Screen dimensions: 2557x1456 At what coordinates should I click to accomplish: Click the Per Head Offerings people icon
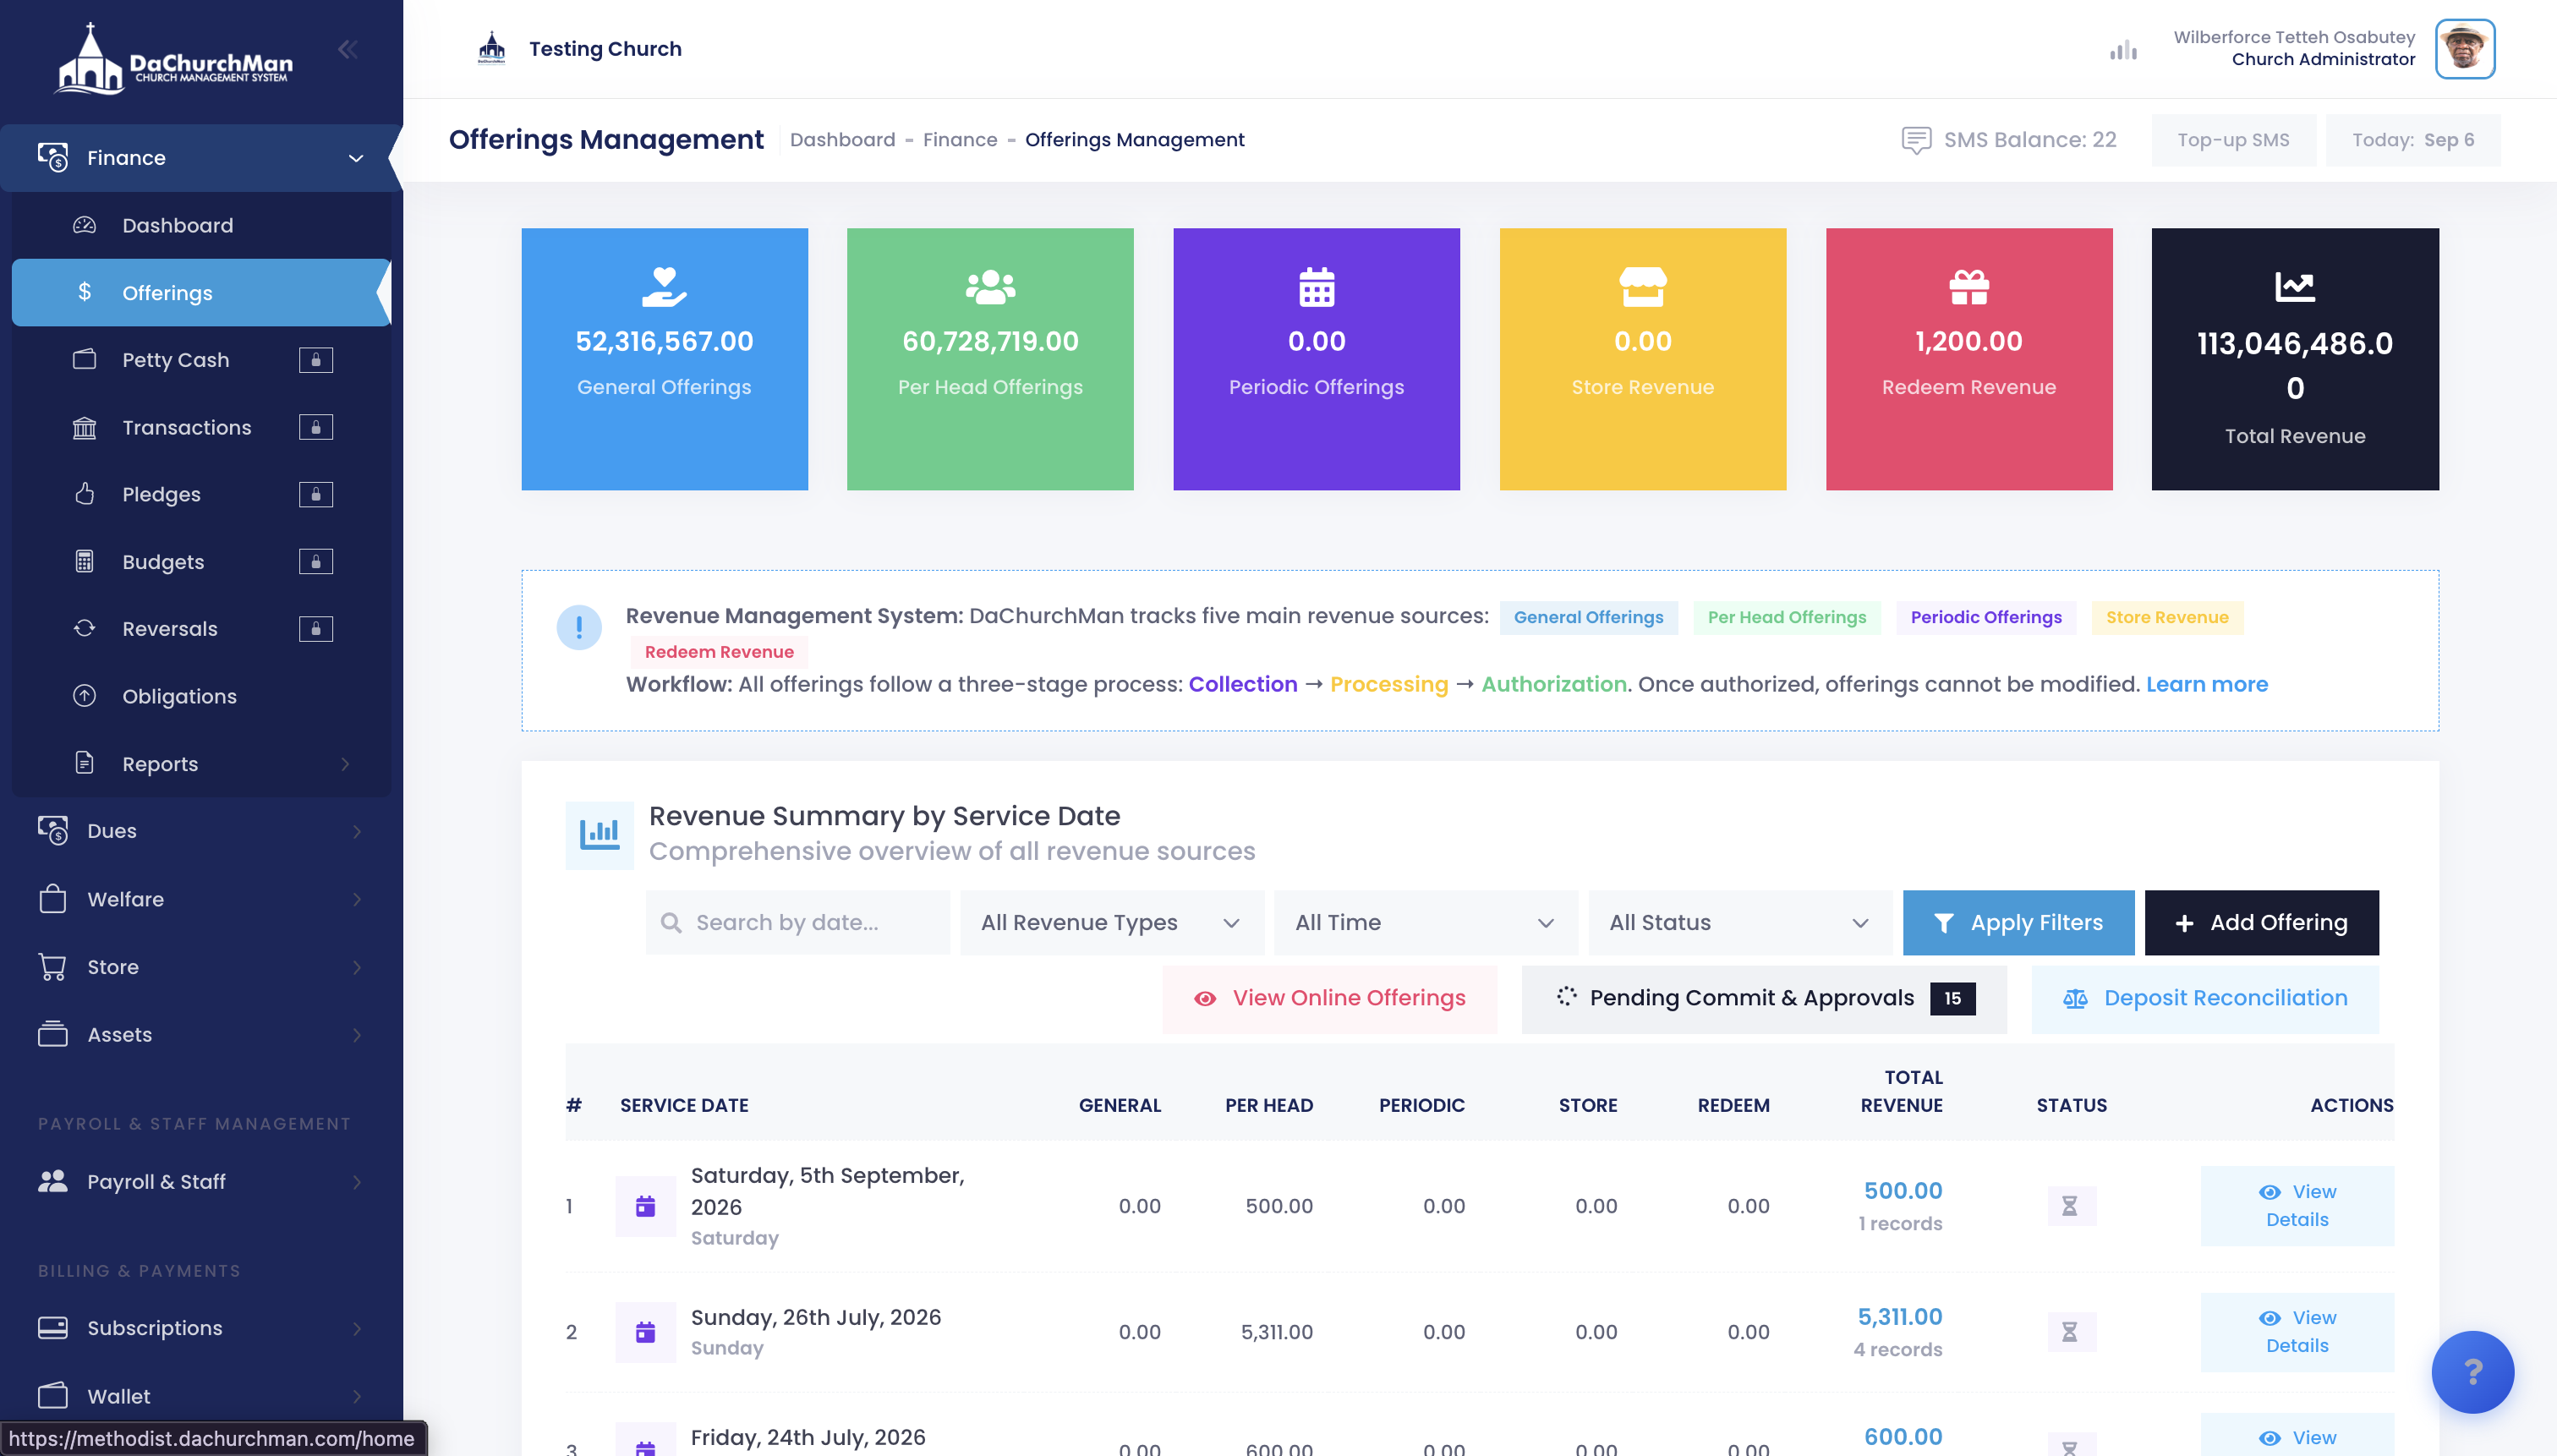(x=990, y=287)
